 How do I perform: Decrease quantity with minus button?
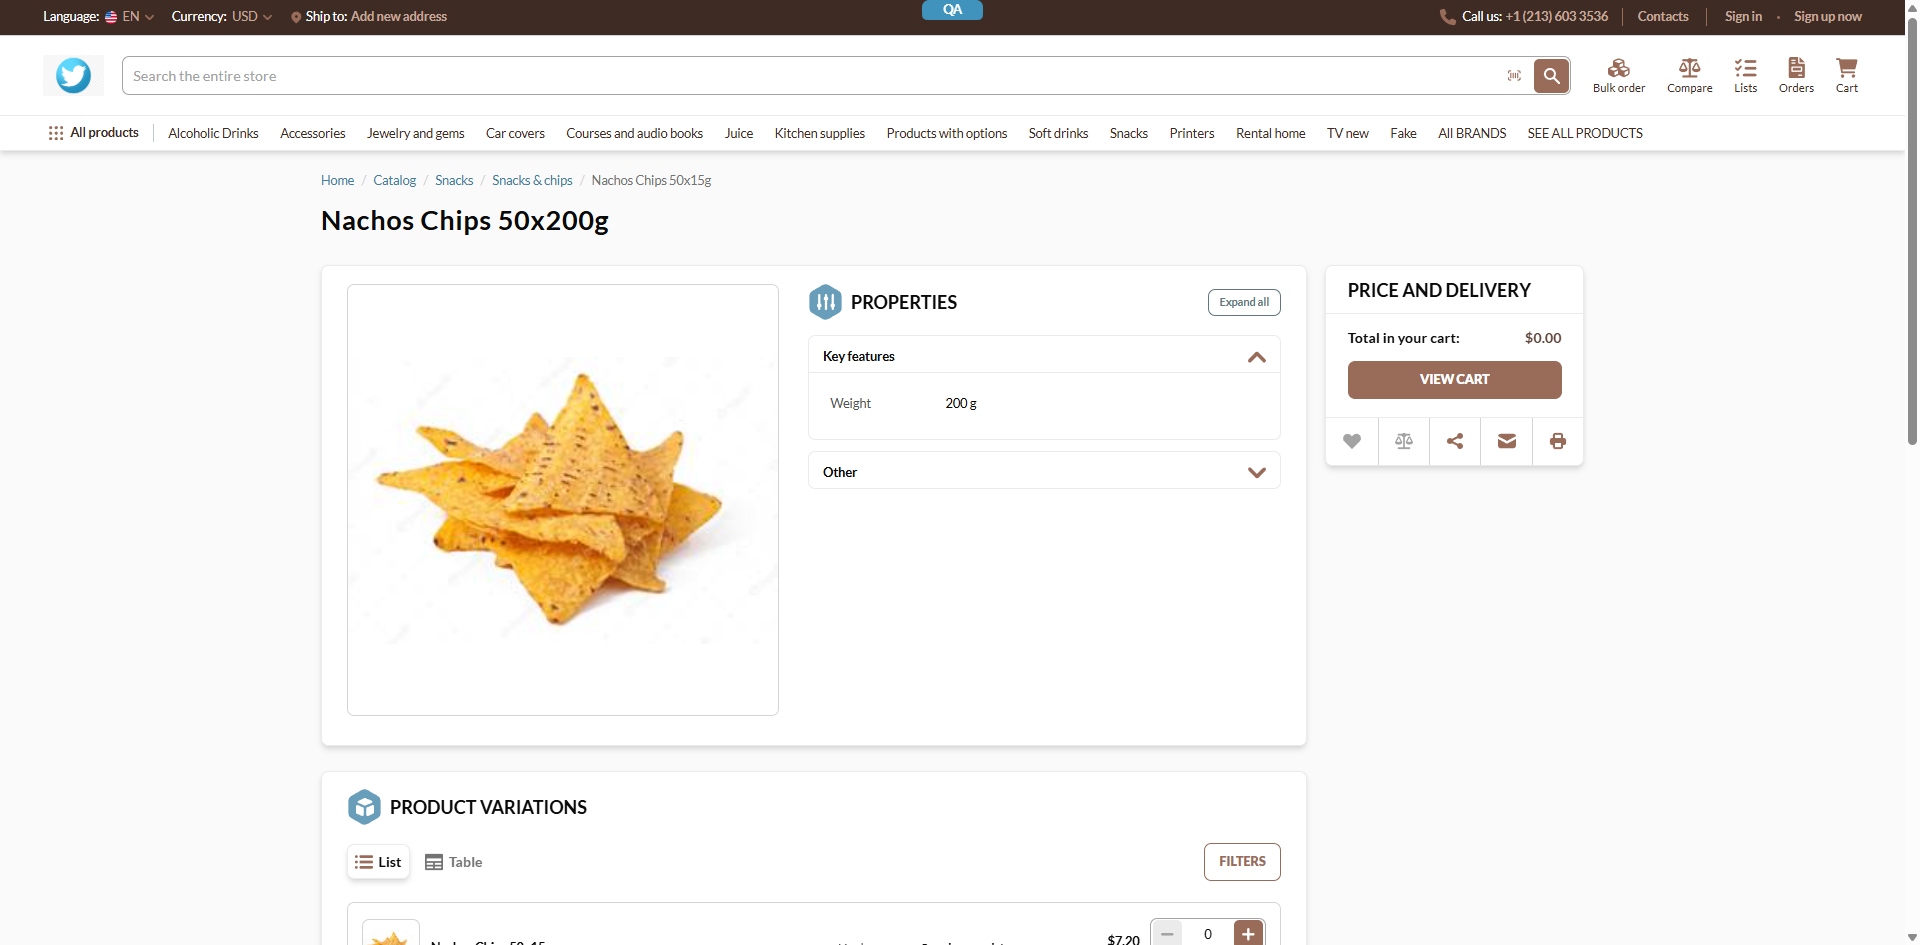(1167, 933)
